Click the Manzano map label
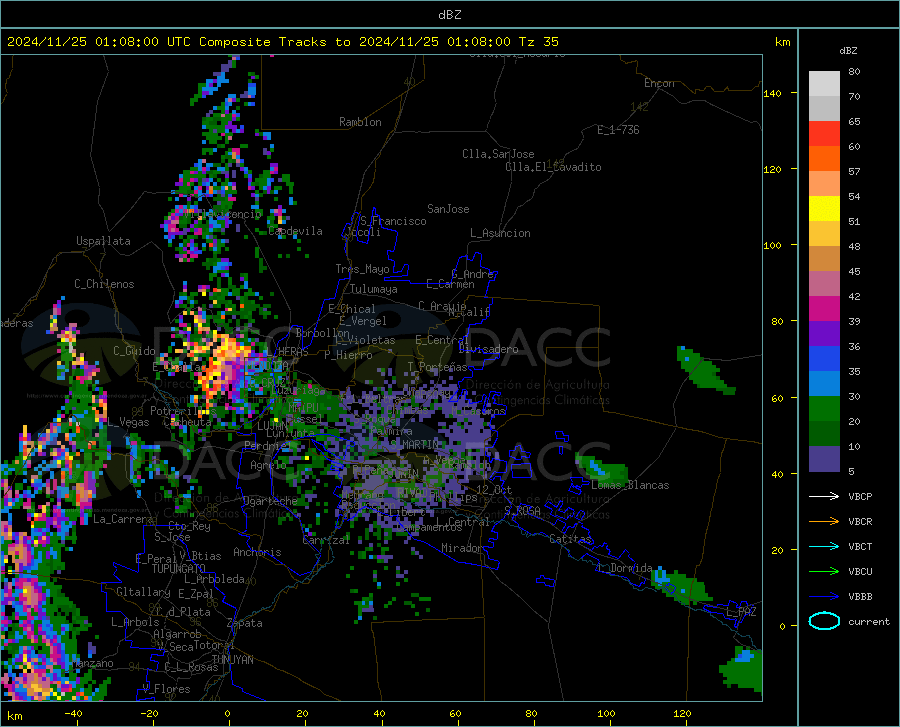 [92, 663]
